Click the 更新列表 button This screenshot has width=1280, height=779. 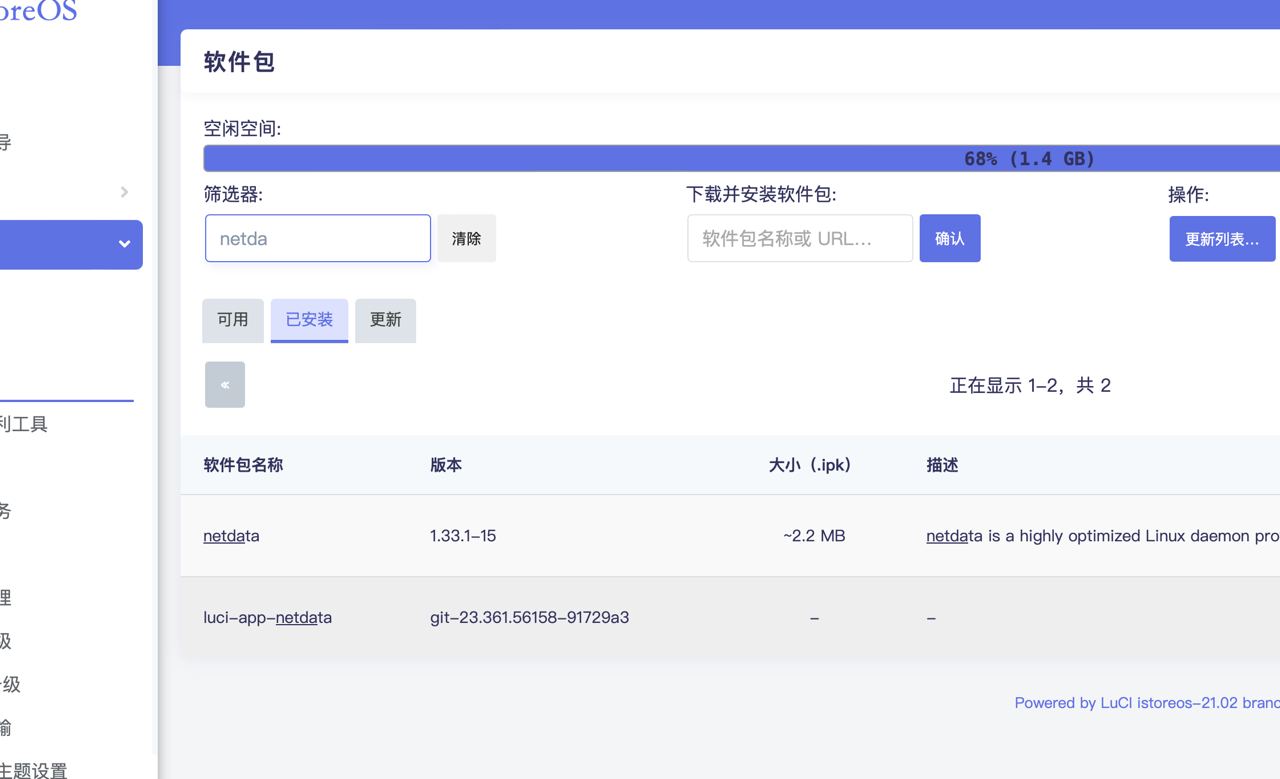click(x=1222, y=239)
